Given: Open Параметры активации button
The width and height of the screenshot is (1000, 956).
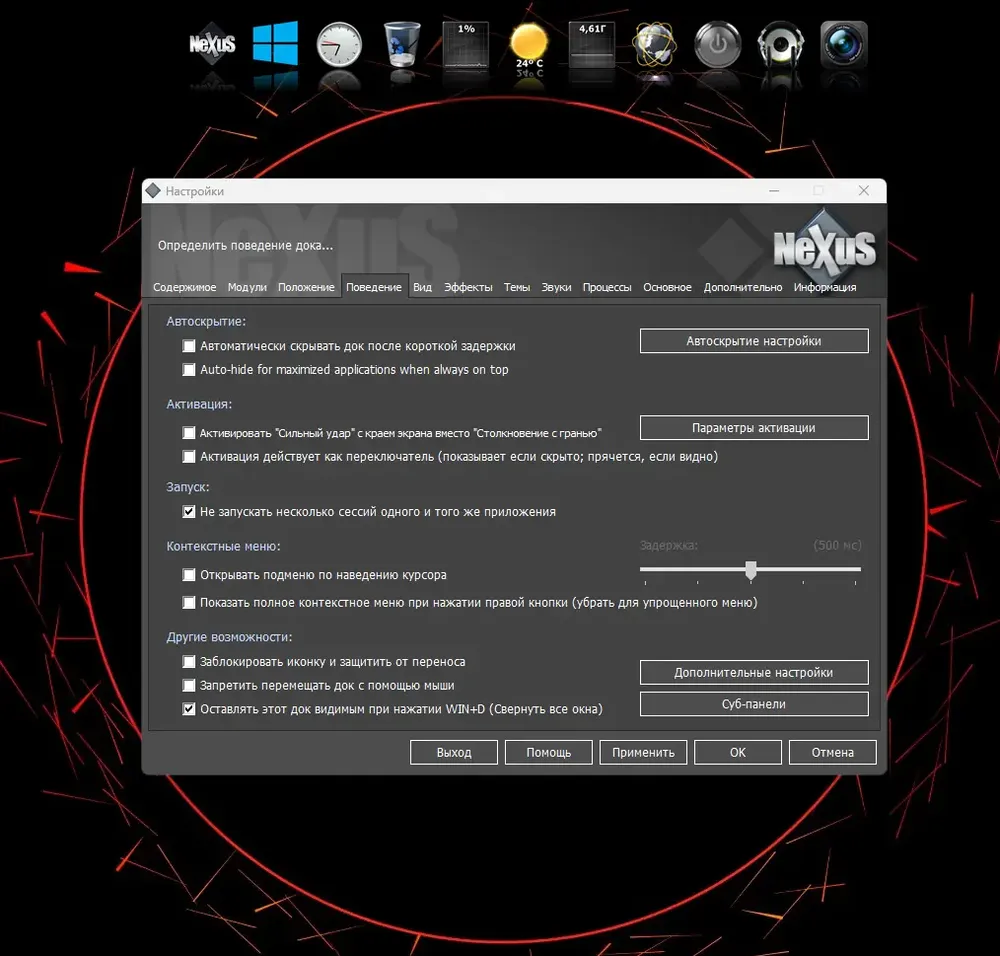Looking at the screenshot, I should [754, 427].
